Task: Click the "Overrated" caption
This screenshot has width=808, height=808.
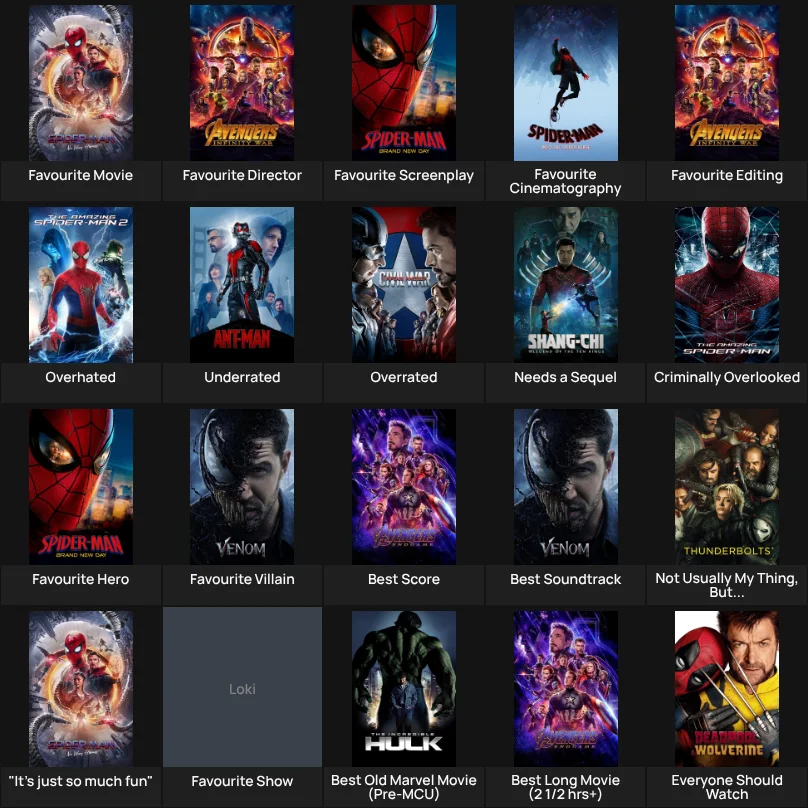Action: pos(404,377)
